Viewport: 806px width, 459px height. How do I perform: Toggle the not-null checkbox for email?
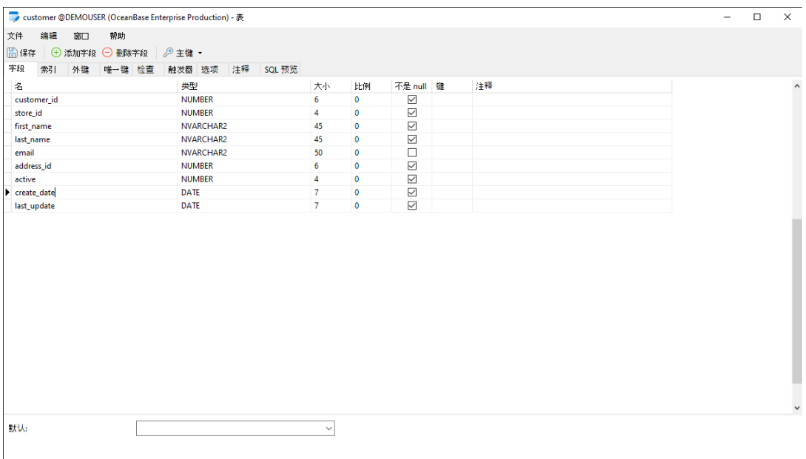(411, 153)
